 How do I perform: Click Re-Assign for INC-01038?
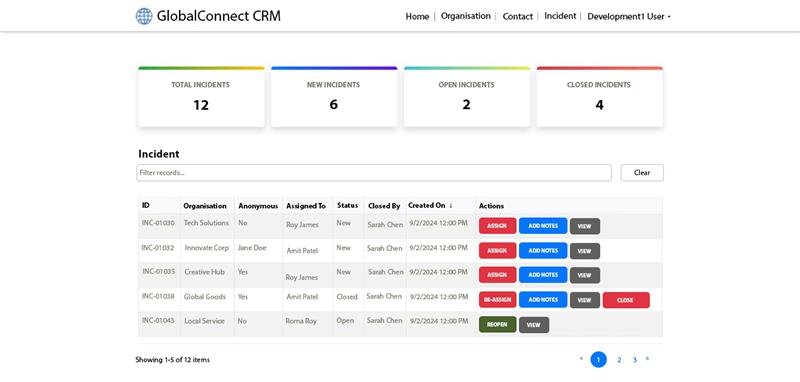(497, 300)
